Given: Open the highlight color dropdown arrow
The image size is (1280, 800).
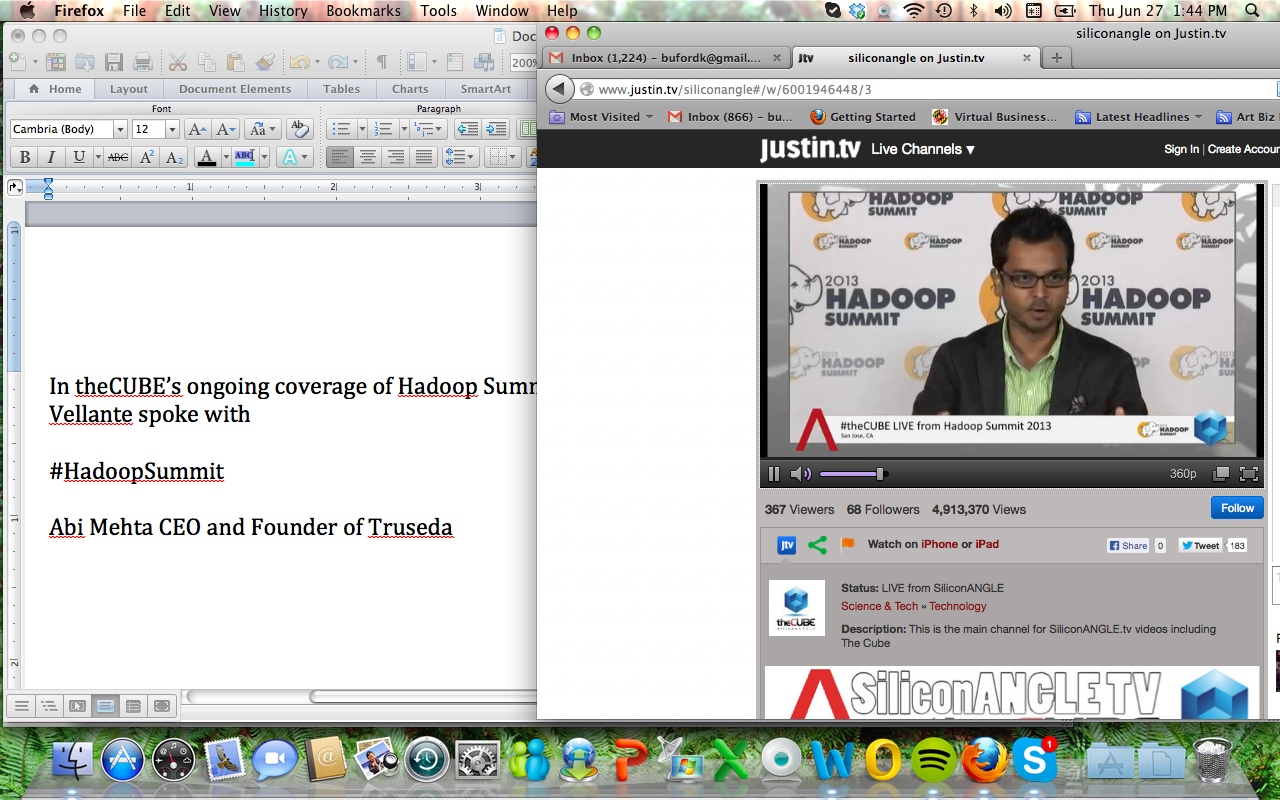Looking at the screenshot, I should pos(264,157).
